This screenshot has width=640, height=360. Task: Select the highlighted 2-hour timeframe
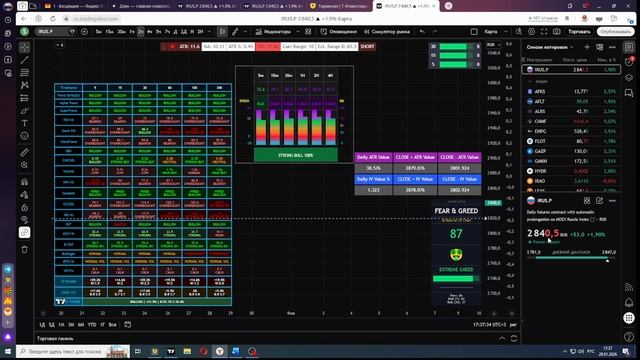coord(140,31)
